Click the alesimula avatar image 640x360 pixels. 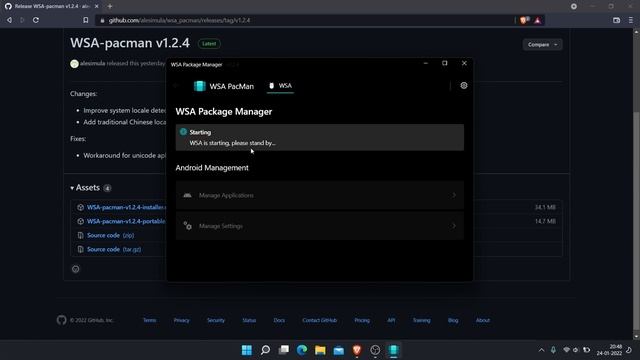74,64
